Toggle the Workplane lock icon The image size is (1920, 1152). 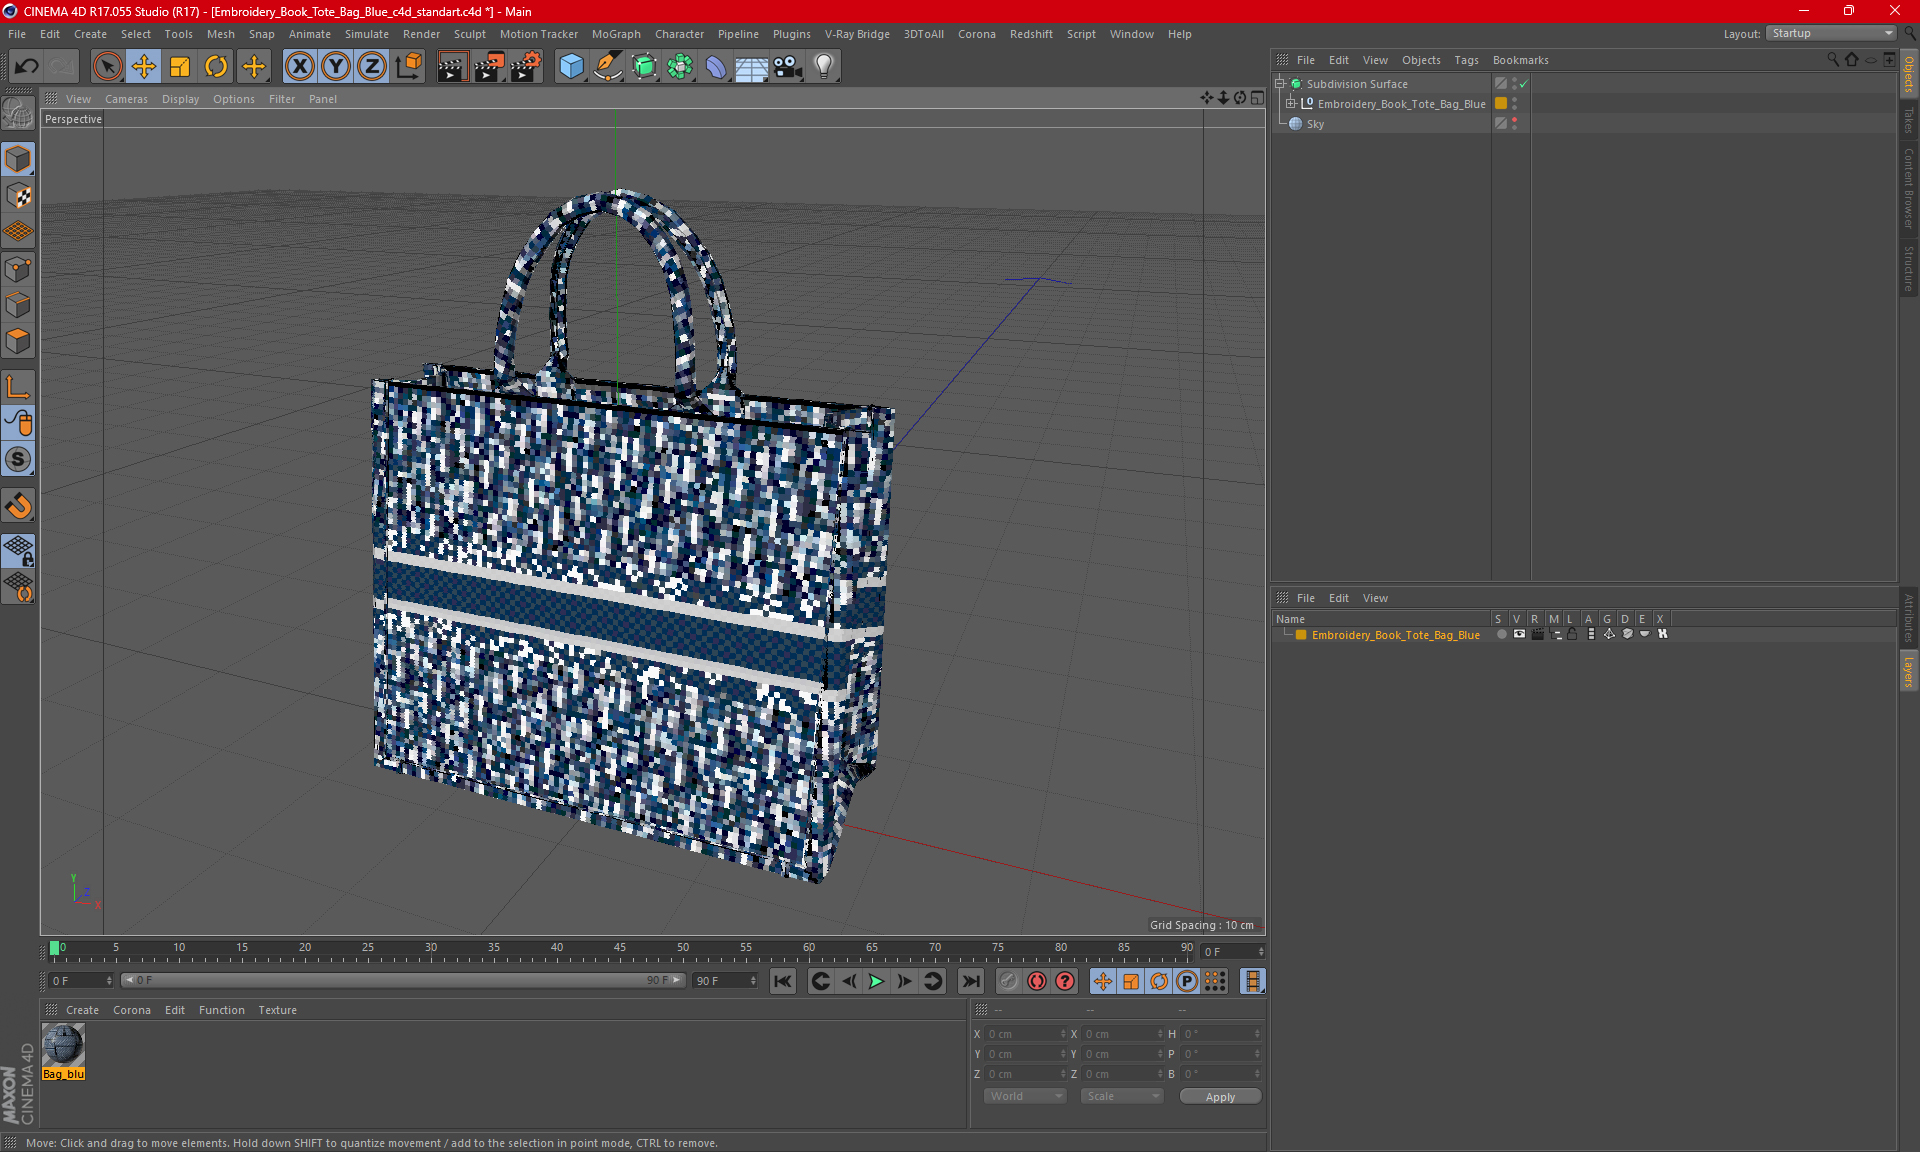pos(18,551)
